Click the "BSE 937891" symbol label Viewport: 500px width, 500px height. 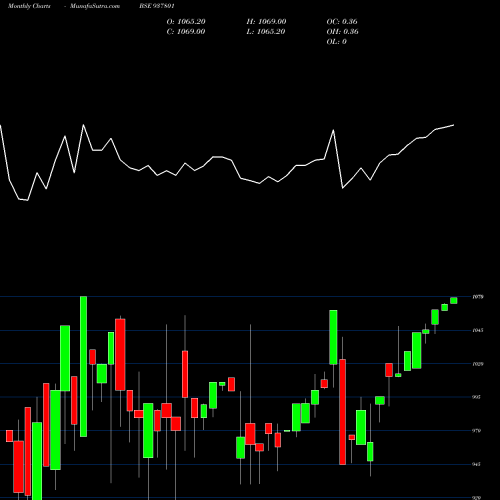157,6
